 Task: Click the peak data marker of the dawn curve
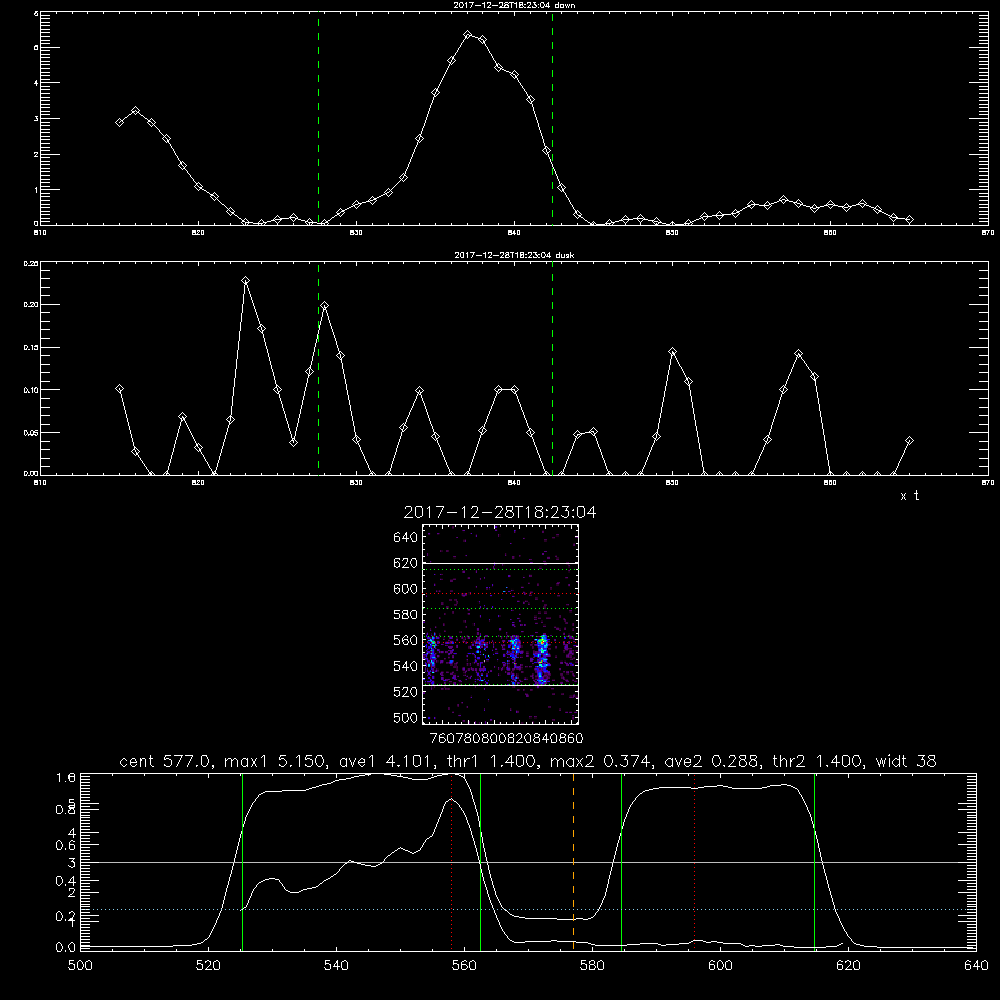pyautogui.click(x=467, y=34)
